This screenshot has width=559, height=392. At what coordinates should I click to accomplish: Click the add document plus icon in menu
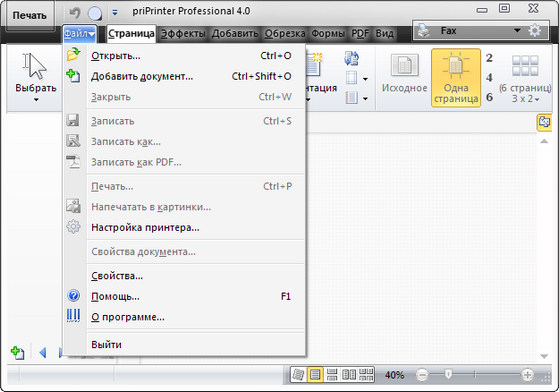tap(73, 76)
